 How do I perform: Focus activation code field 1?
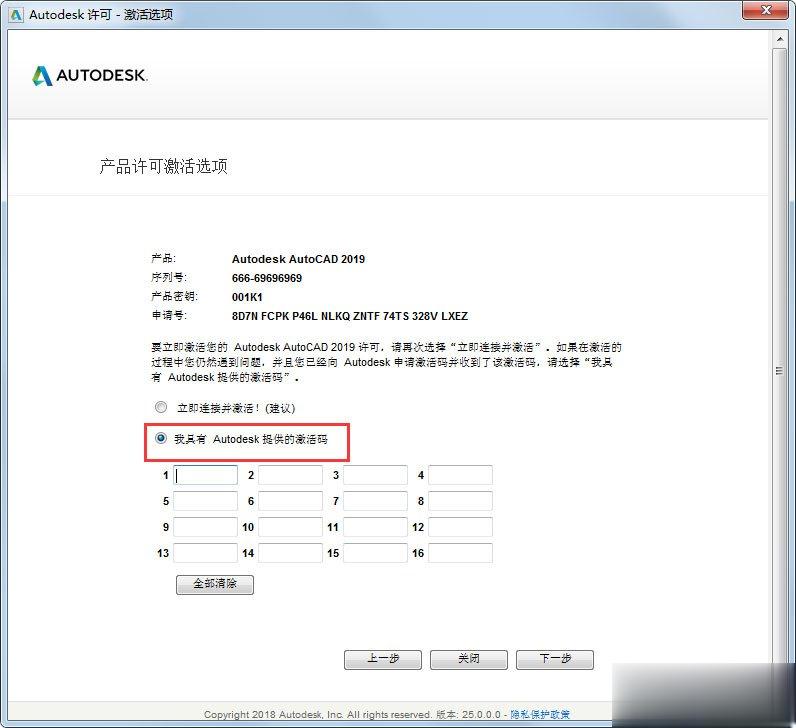coord(206,475)
